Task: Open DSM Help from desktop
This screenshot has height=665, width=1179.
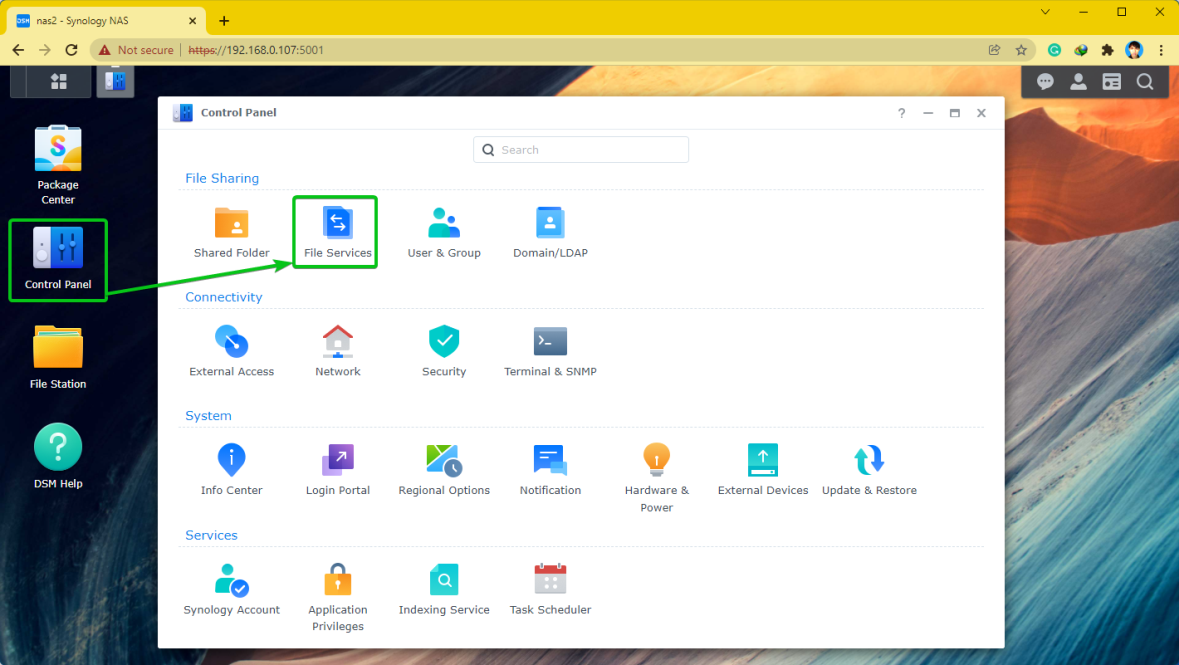Action: pos(58,457)
